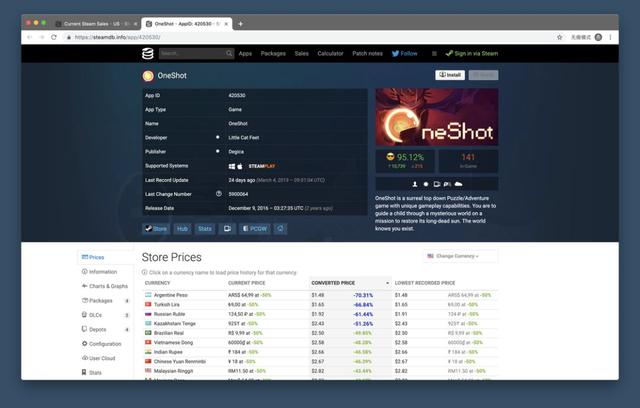The height and width of the screenshot is (408, 640).
Task: Open the hamburger menu icon in navbar
Action: coord(433,54)
